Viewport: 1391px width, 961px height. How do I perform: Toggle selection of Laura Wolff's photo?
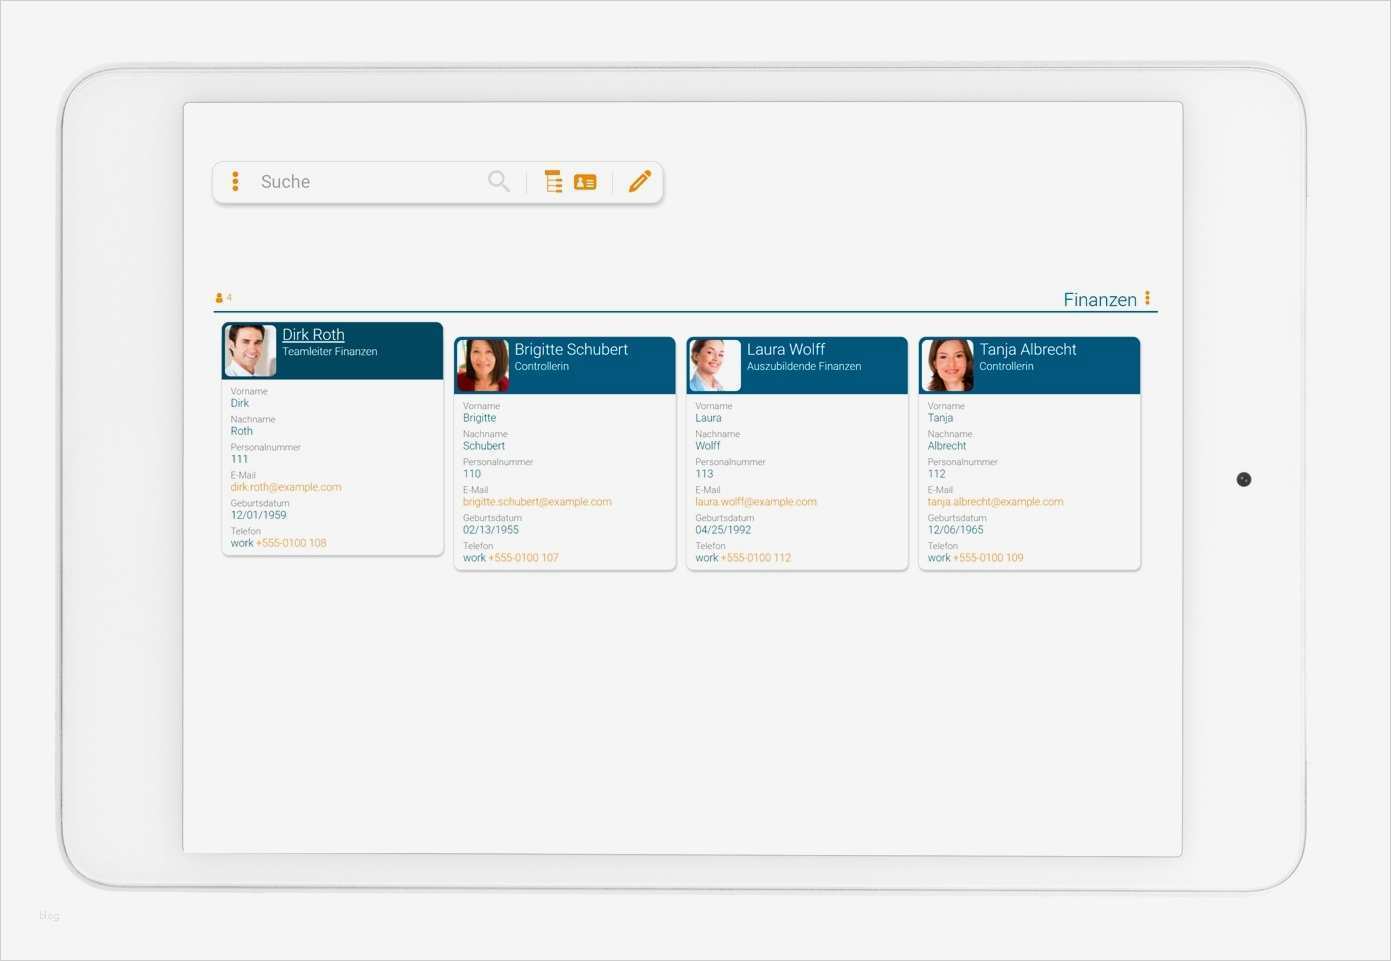[x=714, y=365]
